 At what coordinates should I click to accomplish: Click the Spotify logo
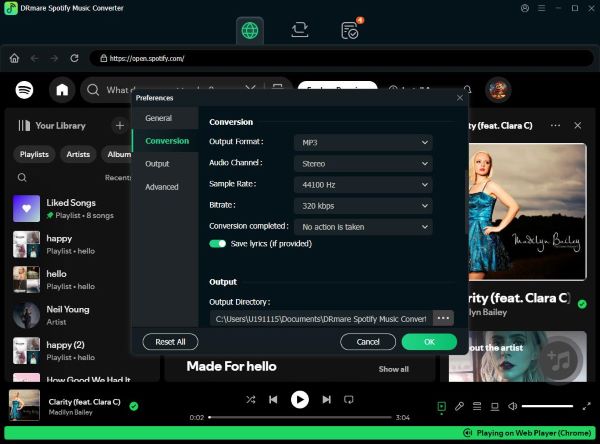coord(24,90)
